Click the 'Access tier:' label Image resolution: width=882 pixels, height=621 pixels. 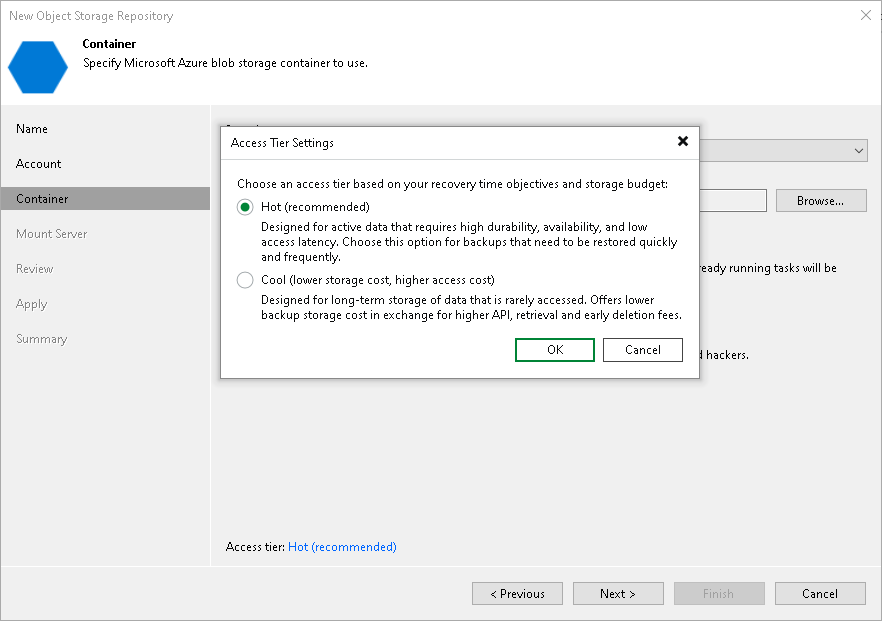255,547
